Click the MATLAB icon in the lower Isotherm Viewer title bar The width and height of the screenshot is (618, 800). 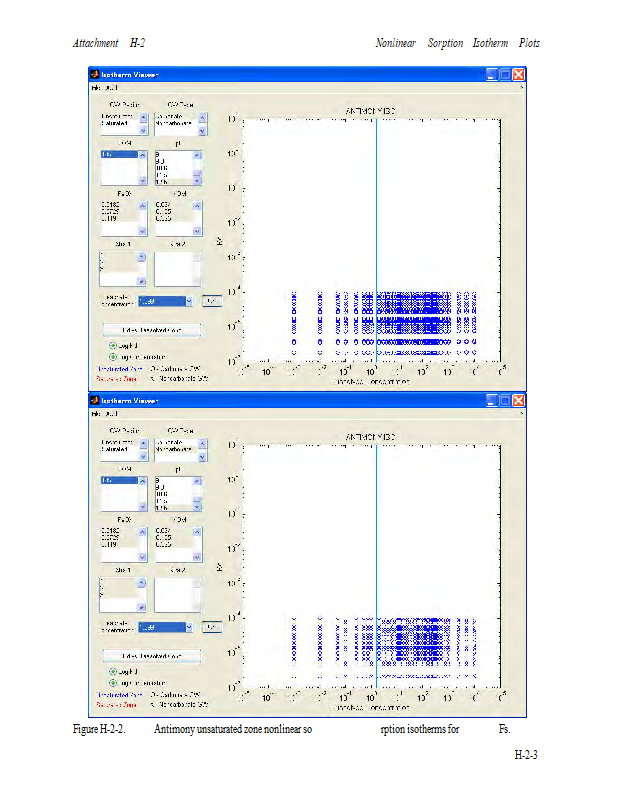click(95, 400)
